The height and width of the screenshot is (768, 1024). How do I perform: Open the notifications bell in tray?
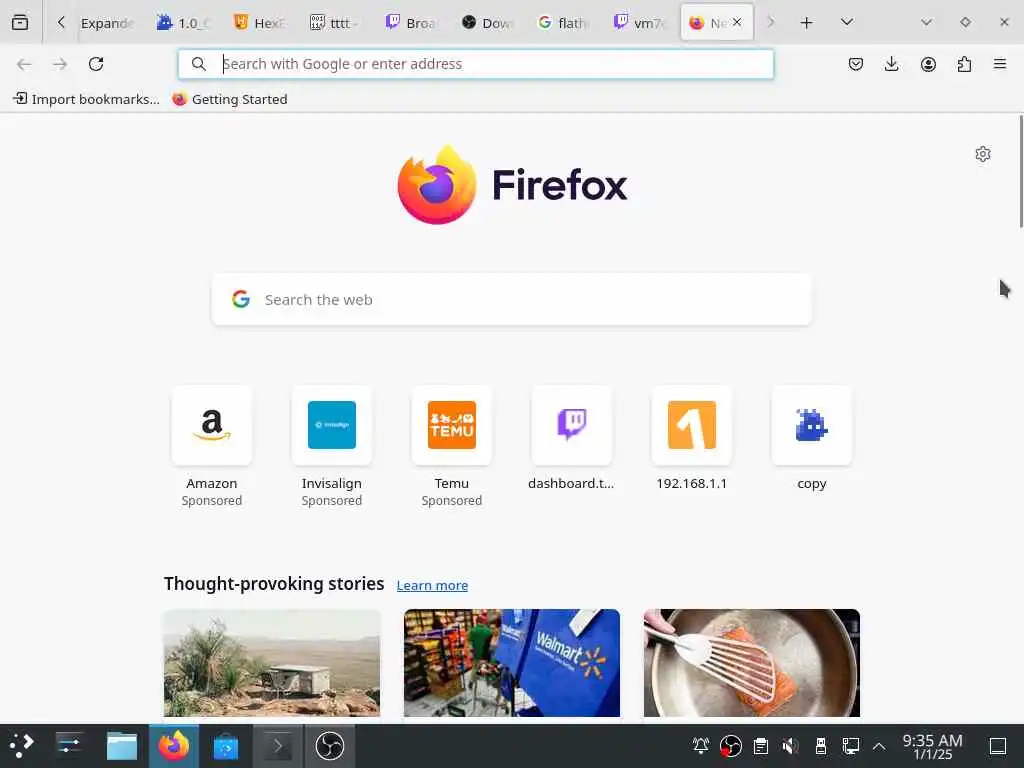701,746
